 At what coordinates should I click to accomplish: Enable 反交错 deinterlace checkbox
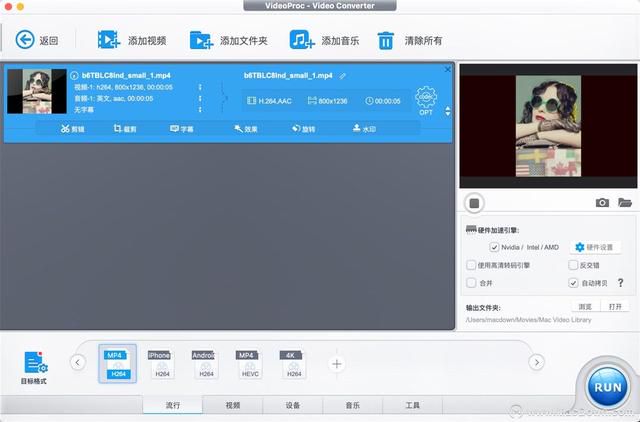(573, 265)
